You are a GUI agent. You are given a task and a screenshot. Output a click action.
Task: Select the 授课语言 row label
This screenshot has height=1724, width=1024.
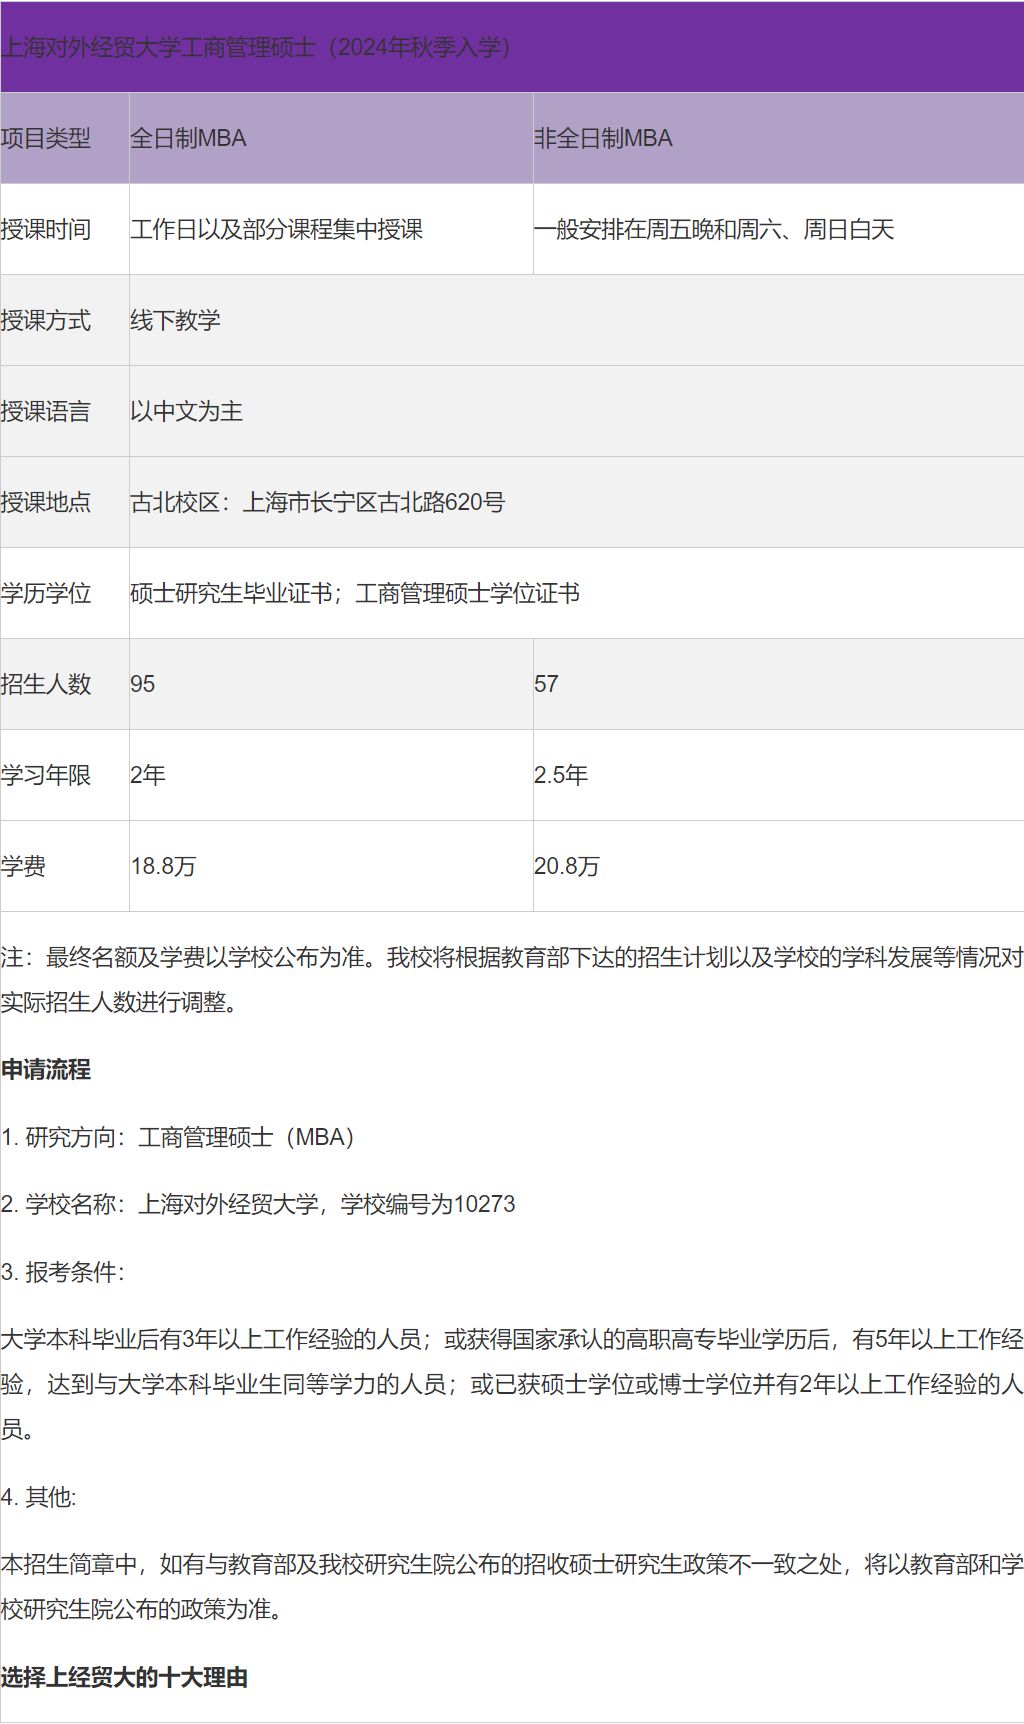pos(65,411)
